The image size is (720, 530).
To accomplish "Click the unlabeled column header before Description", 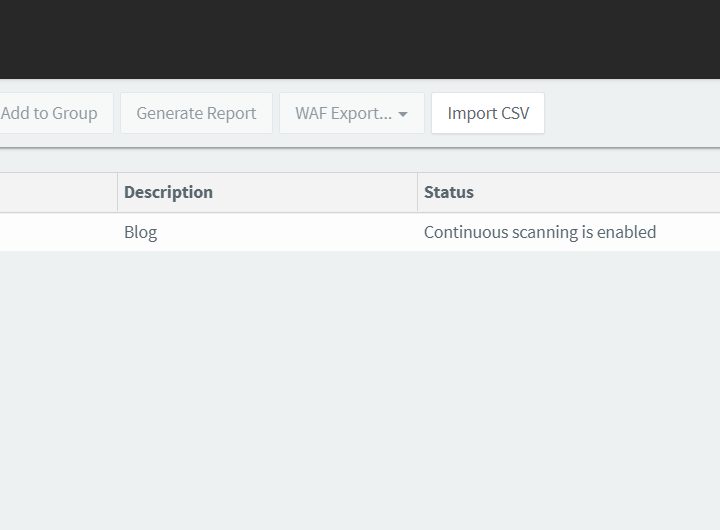I will point(58,192).
